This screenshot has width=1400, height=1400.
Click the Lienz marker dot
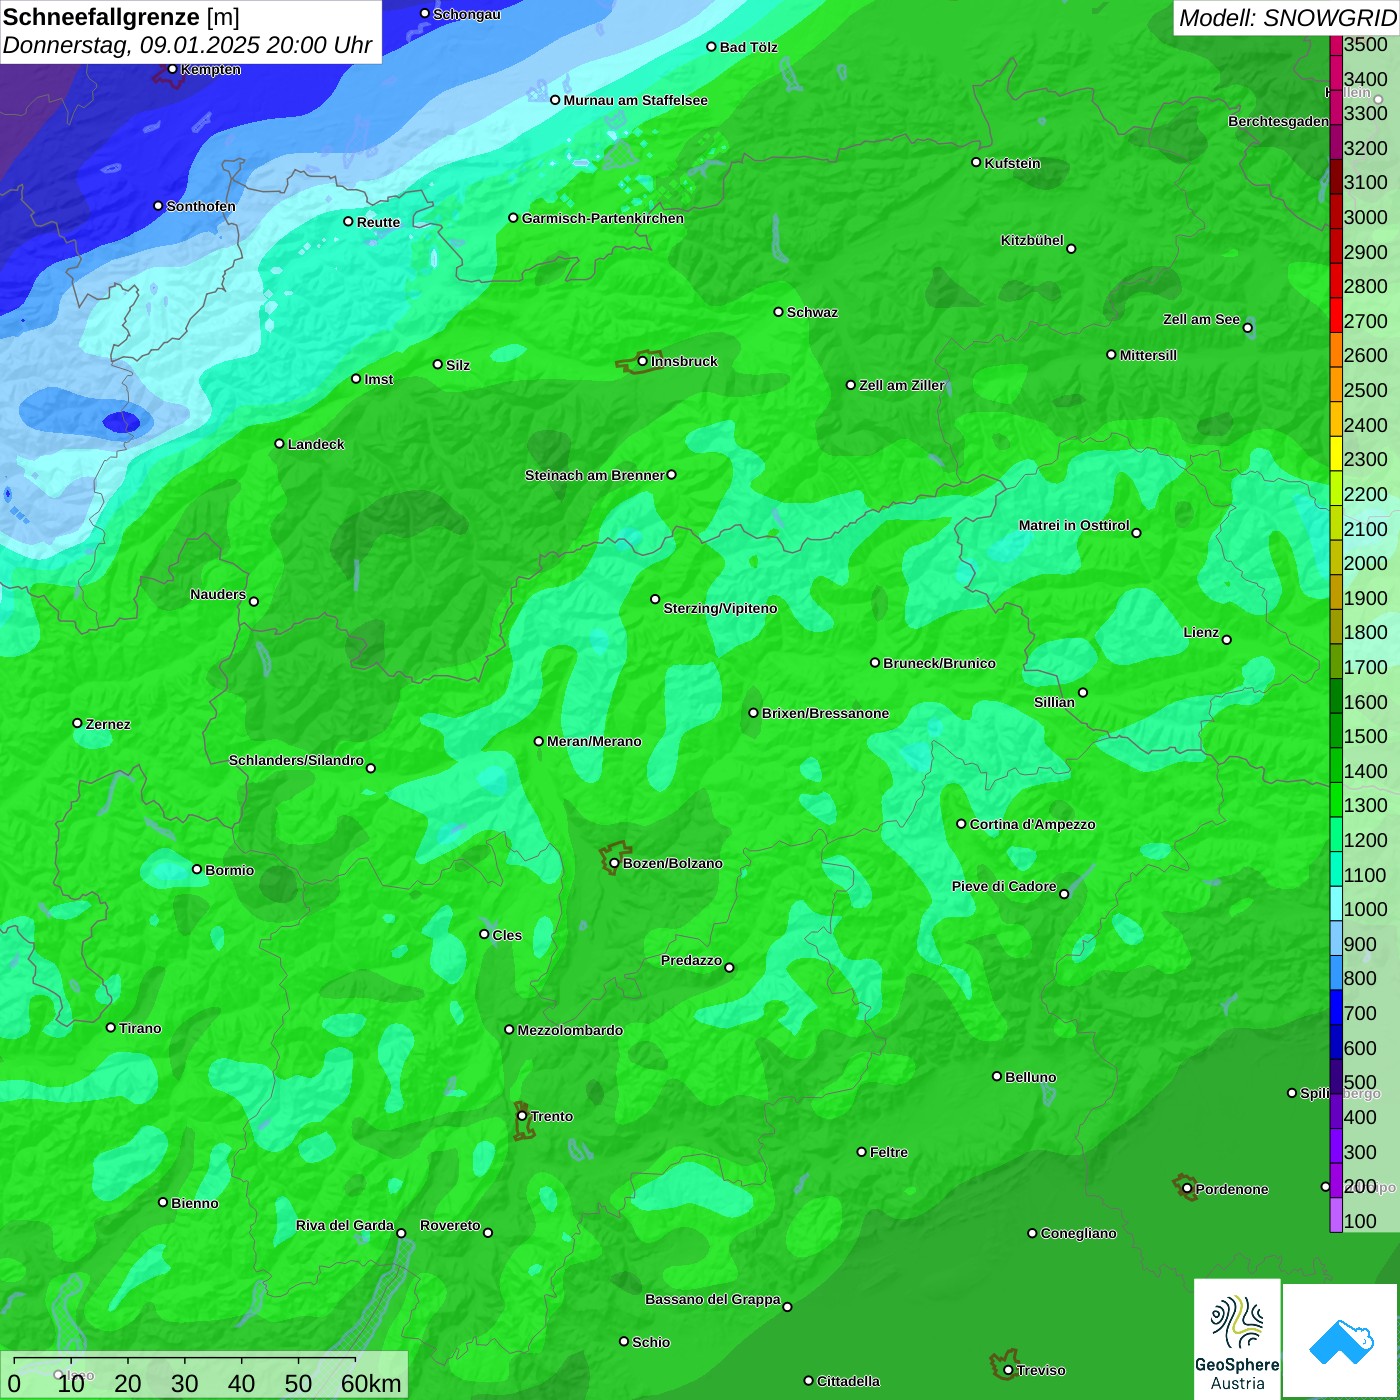(1227, 640)
